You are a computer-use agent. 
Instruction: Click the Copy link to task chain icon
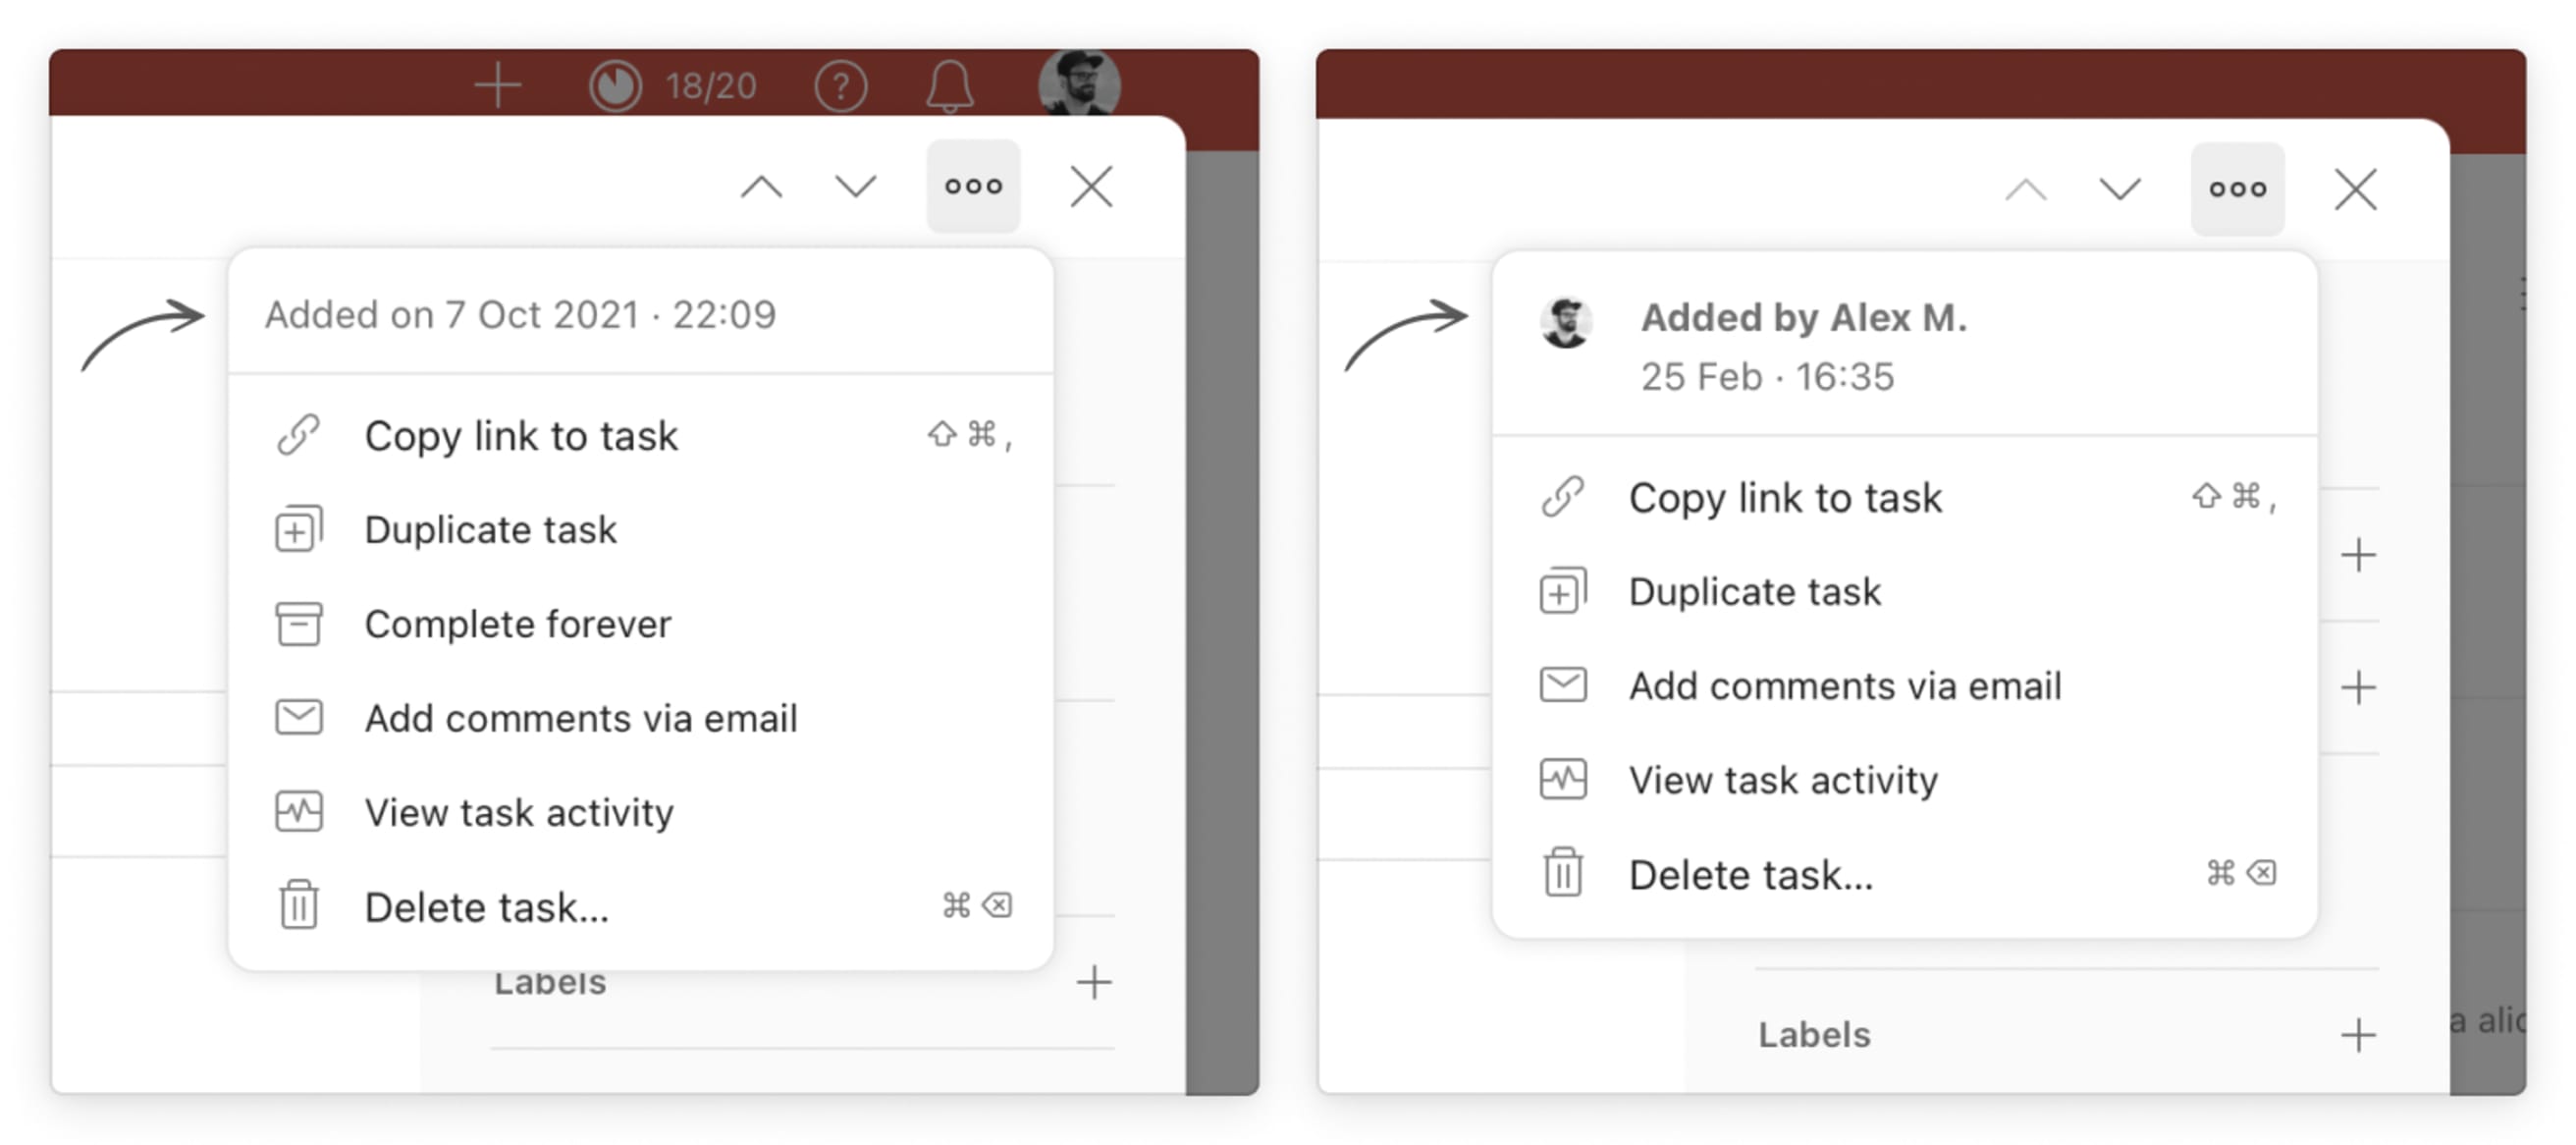296,435
